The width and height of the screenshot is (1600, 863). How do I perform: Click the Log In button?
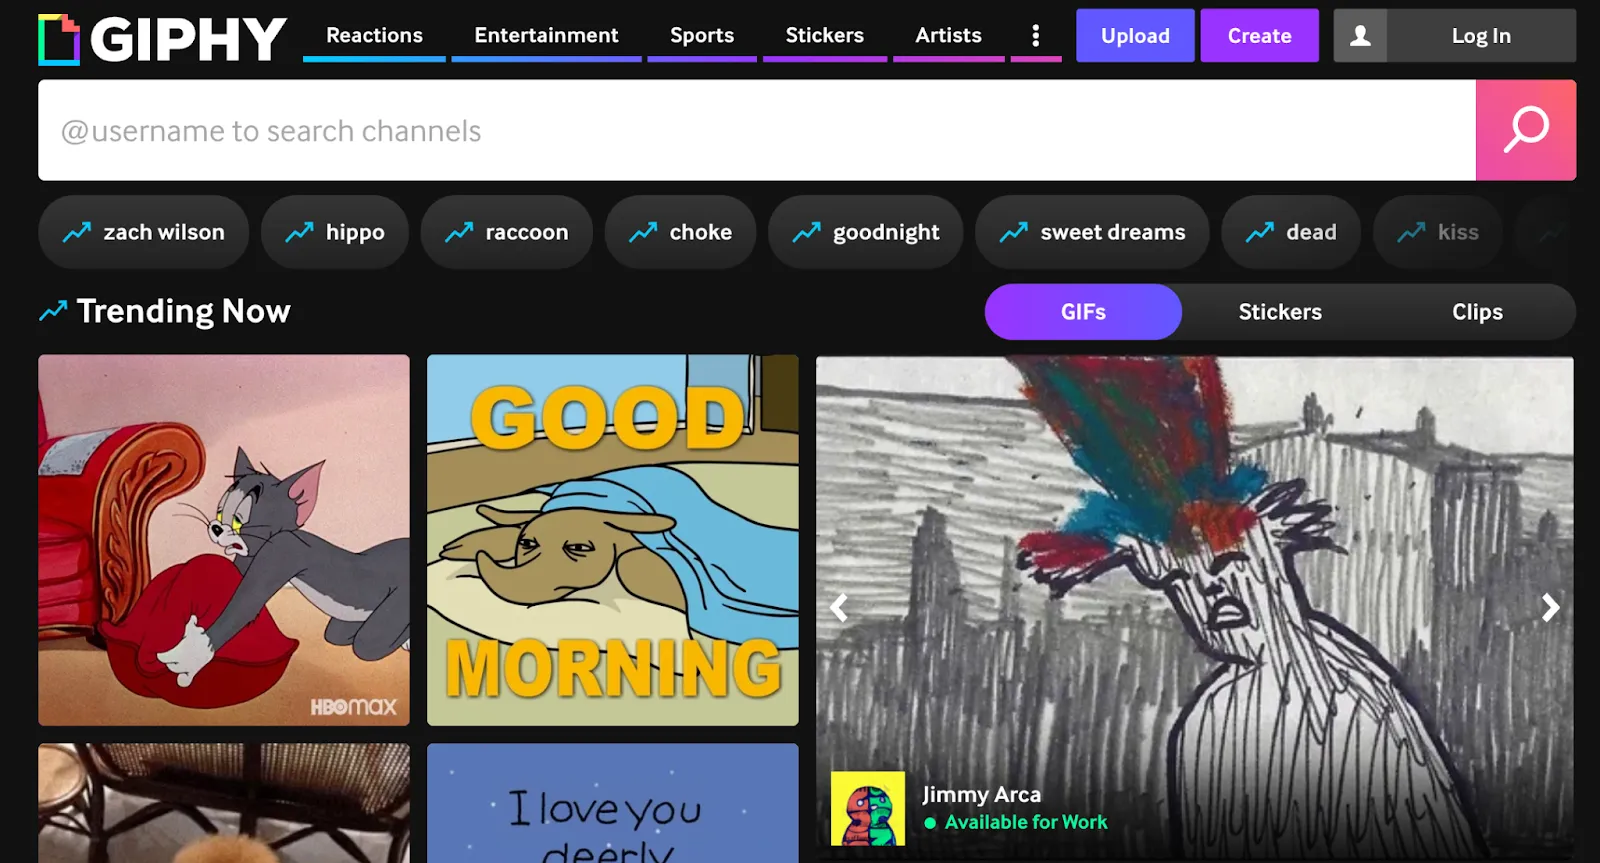coord(1481,36)
